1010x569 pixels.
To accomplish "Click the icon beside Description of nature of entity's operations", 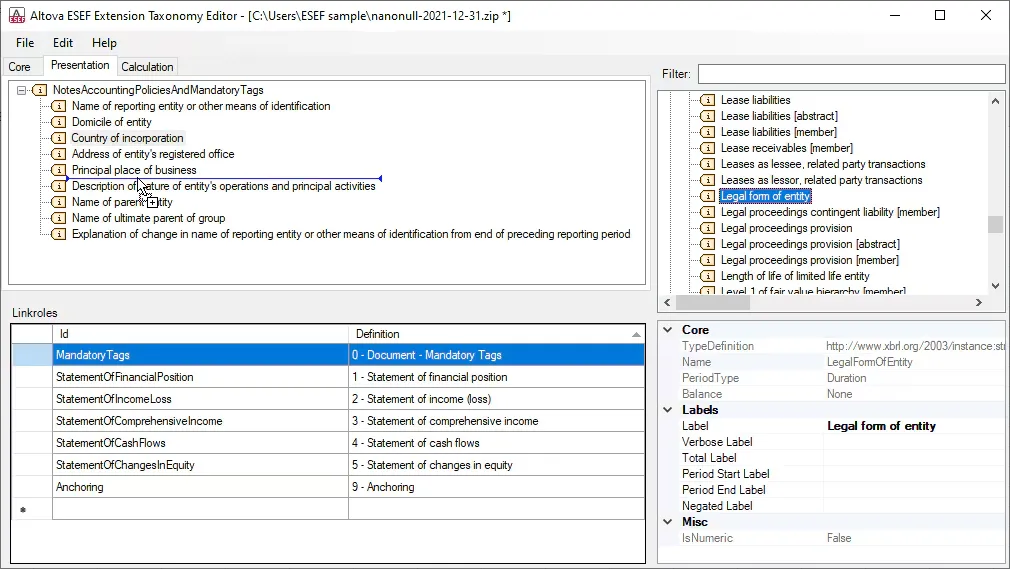I will (58, 186).
